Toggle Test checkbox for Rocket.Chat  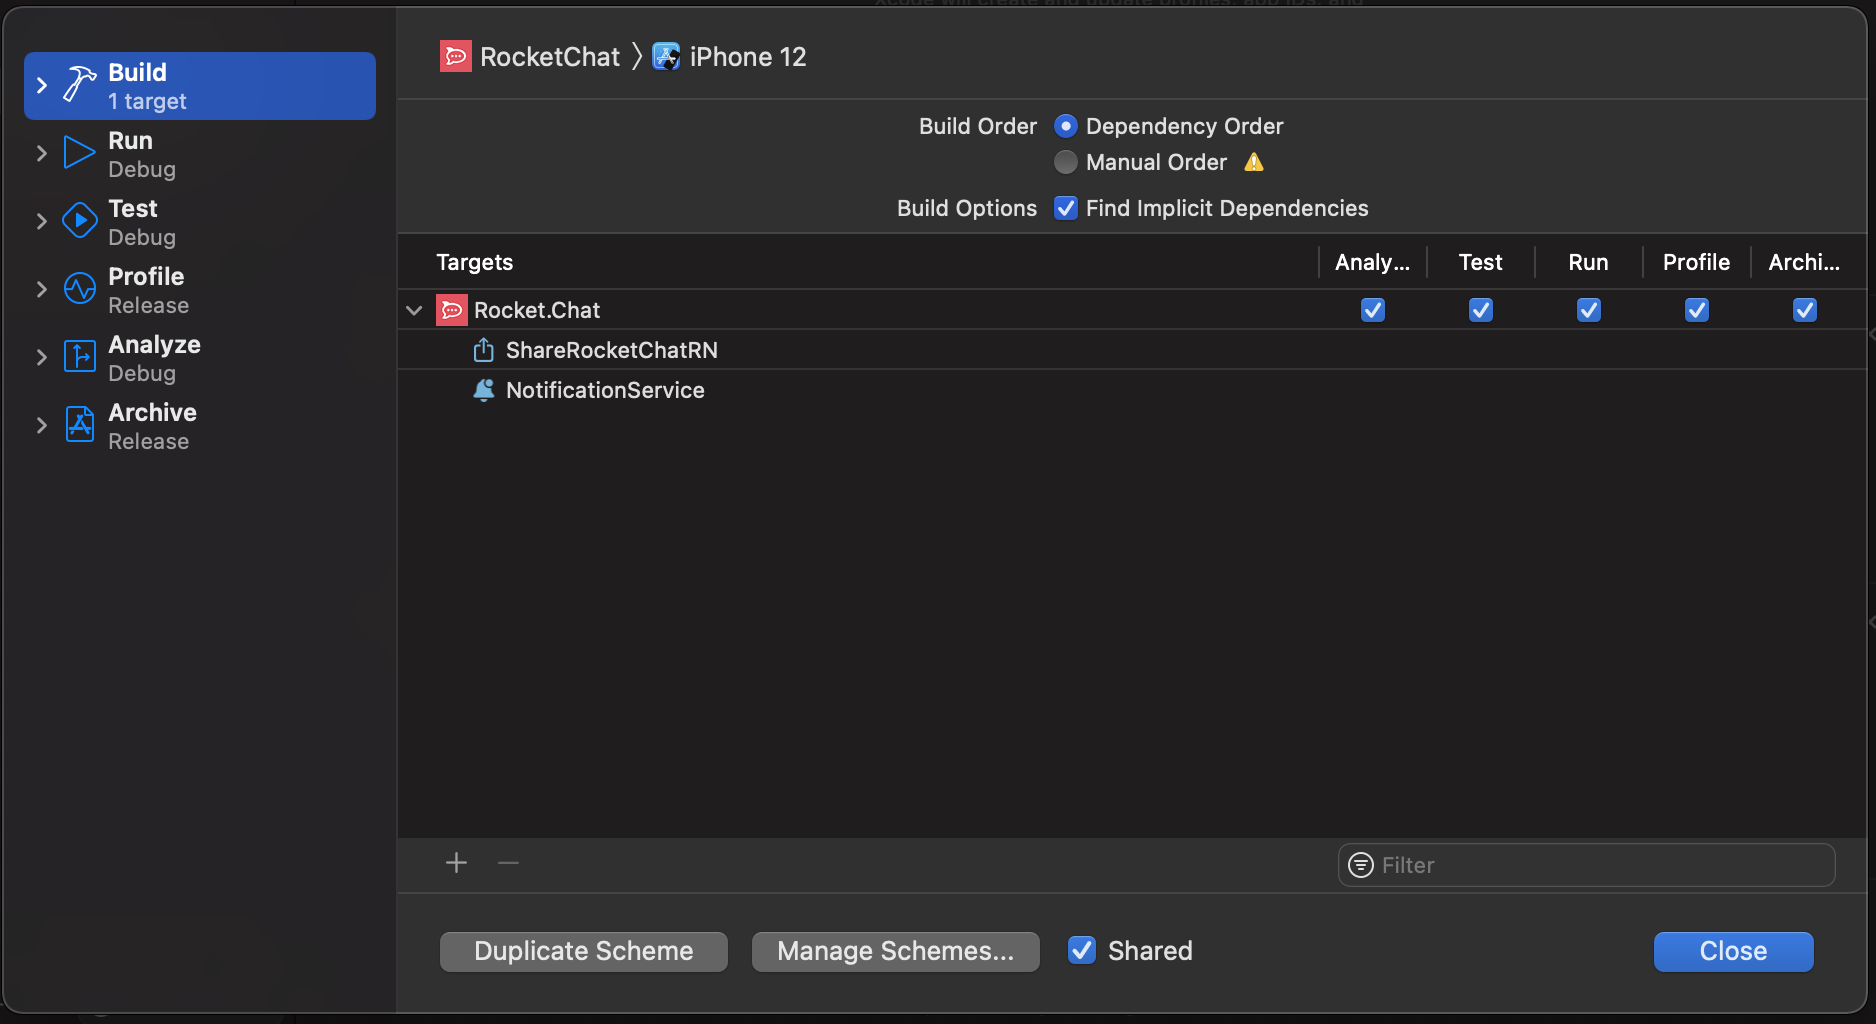[1481, 310]
